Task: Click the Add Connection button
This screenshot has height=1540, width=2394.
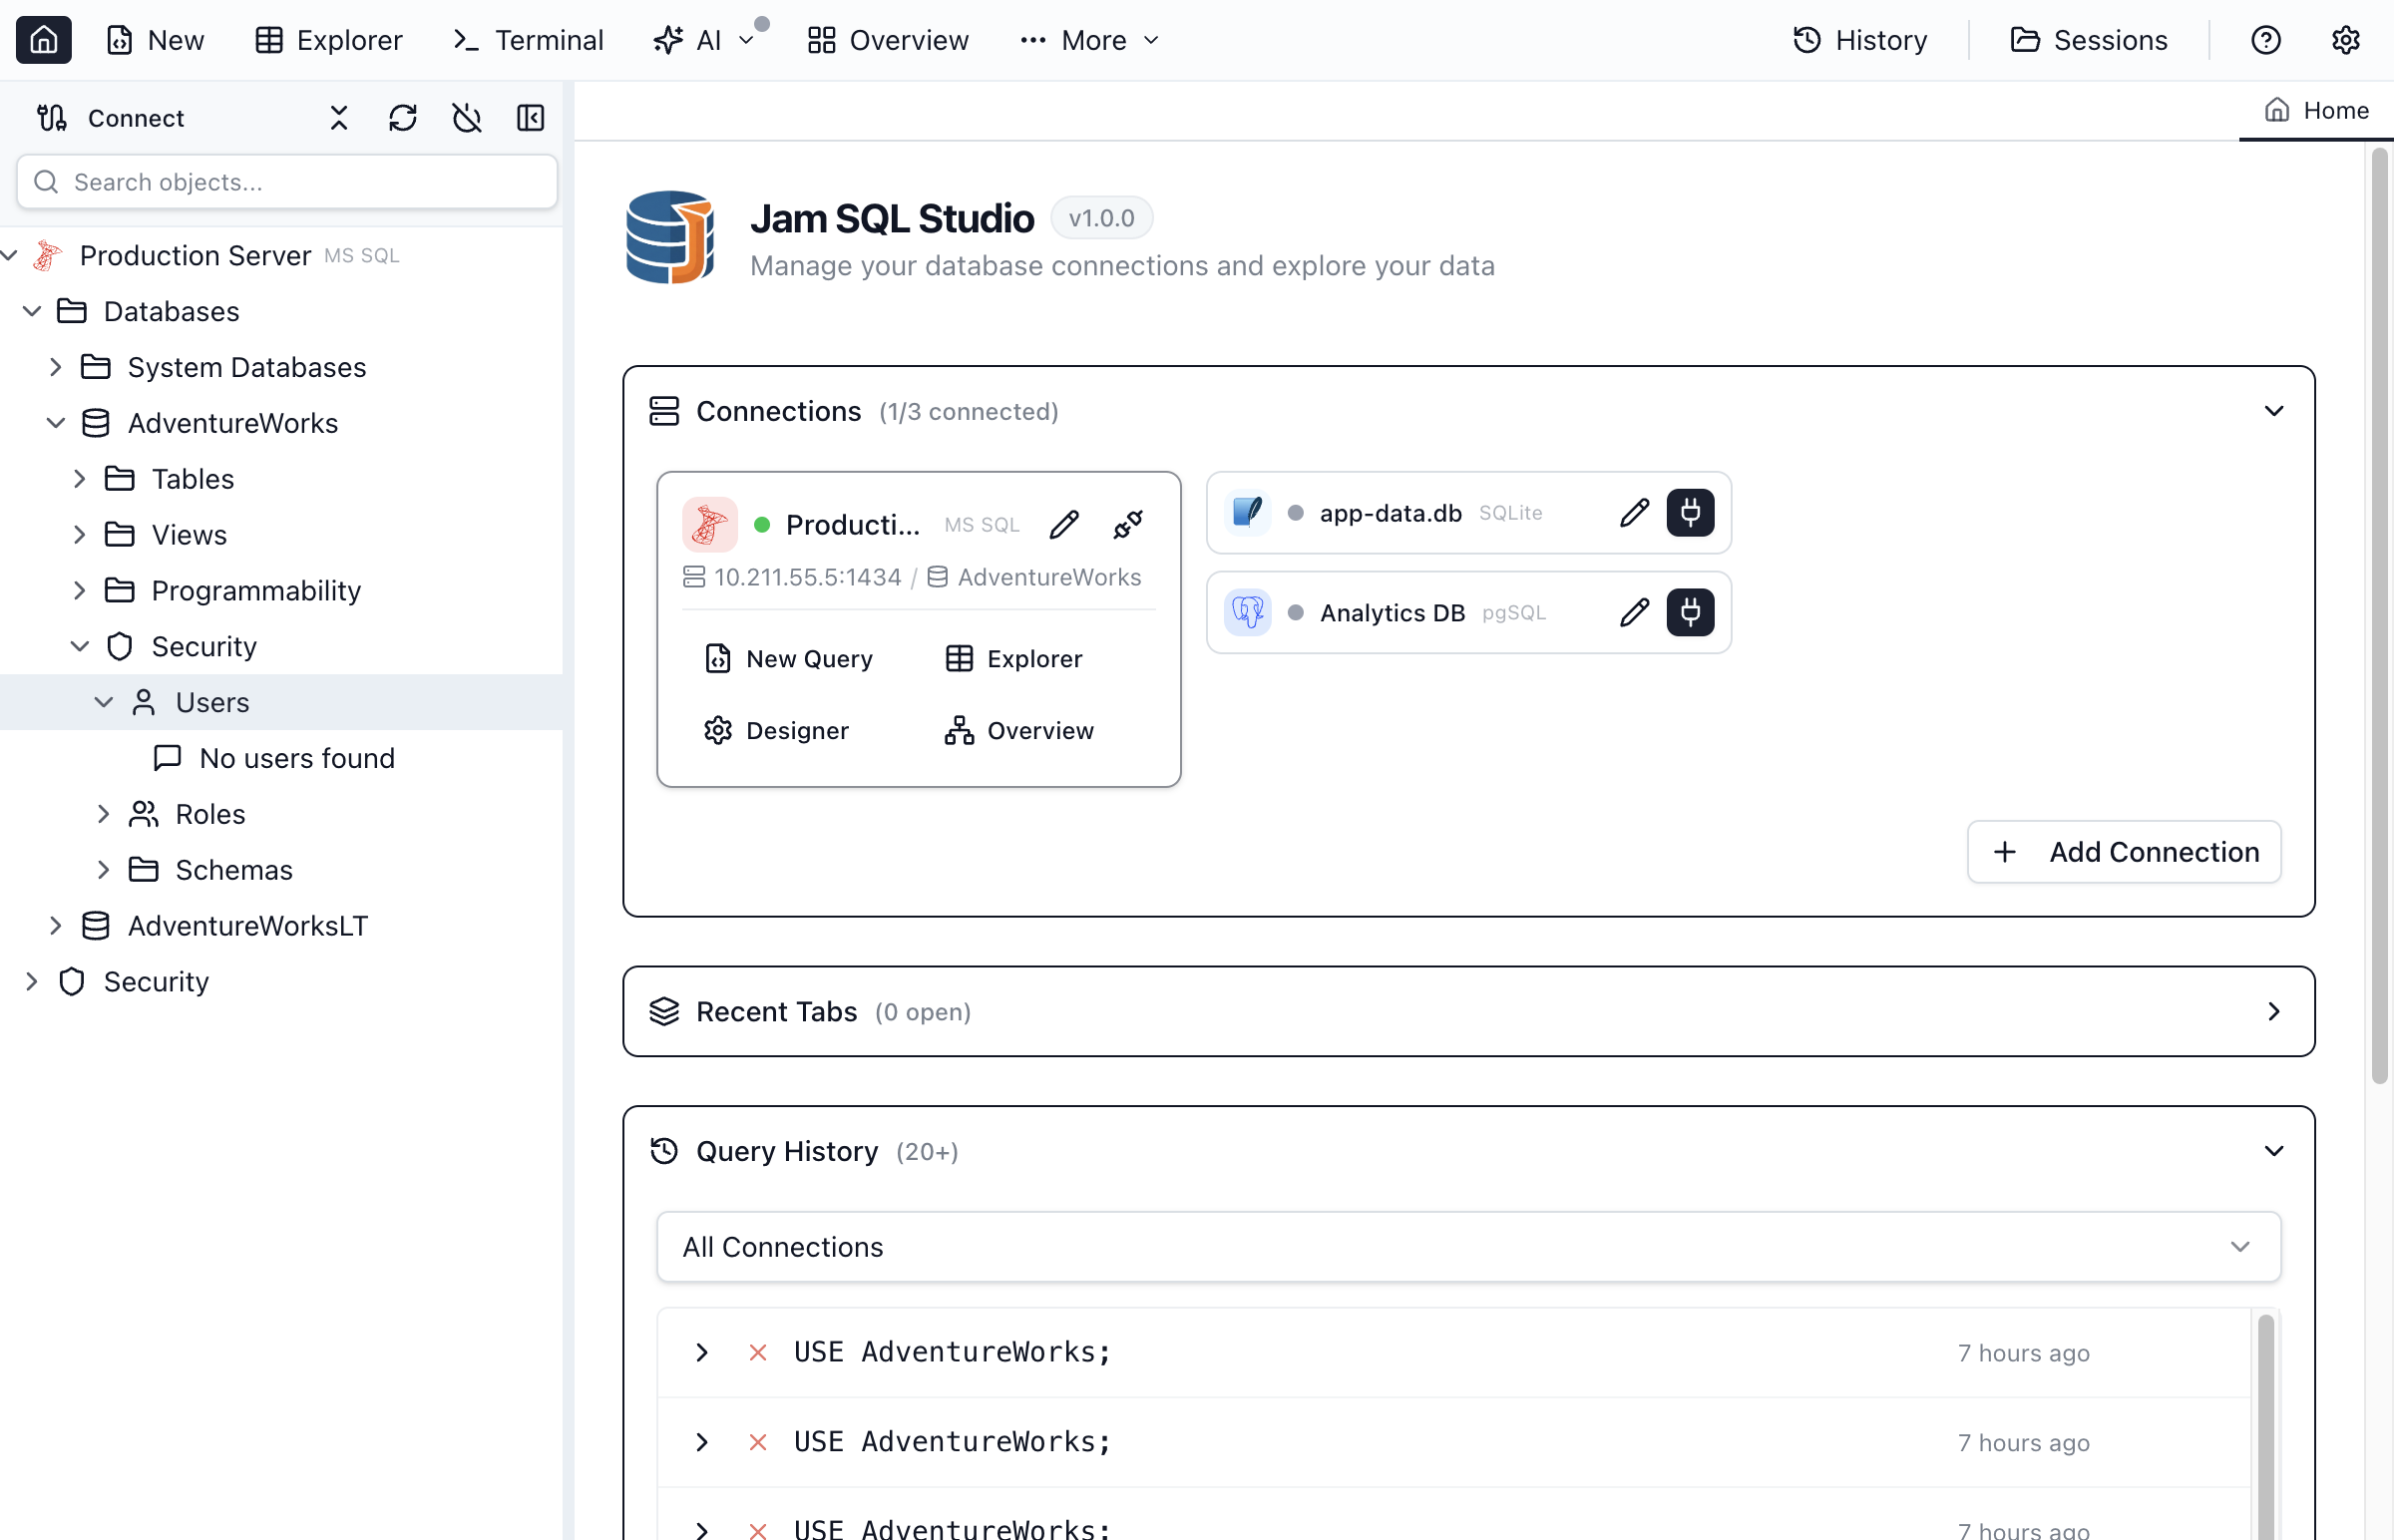Action: click(2123, 851)
